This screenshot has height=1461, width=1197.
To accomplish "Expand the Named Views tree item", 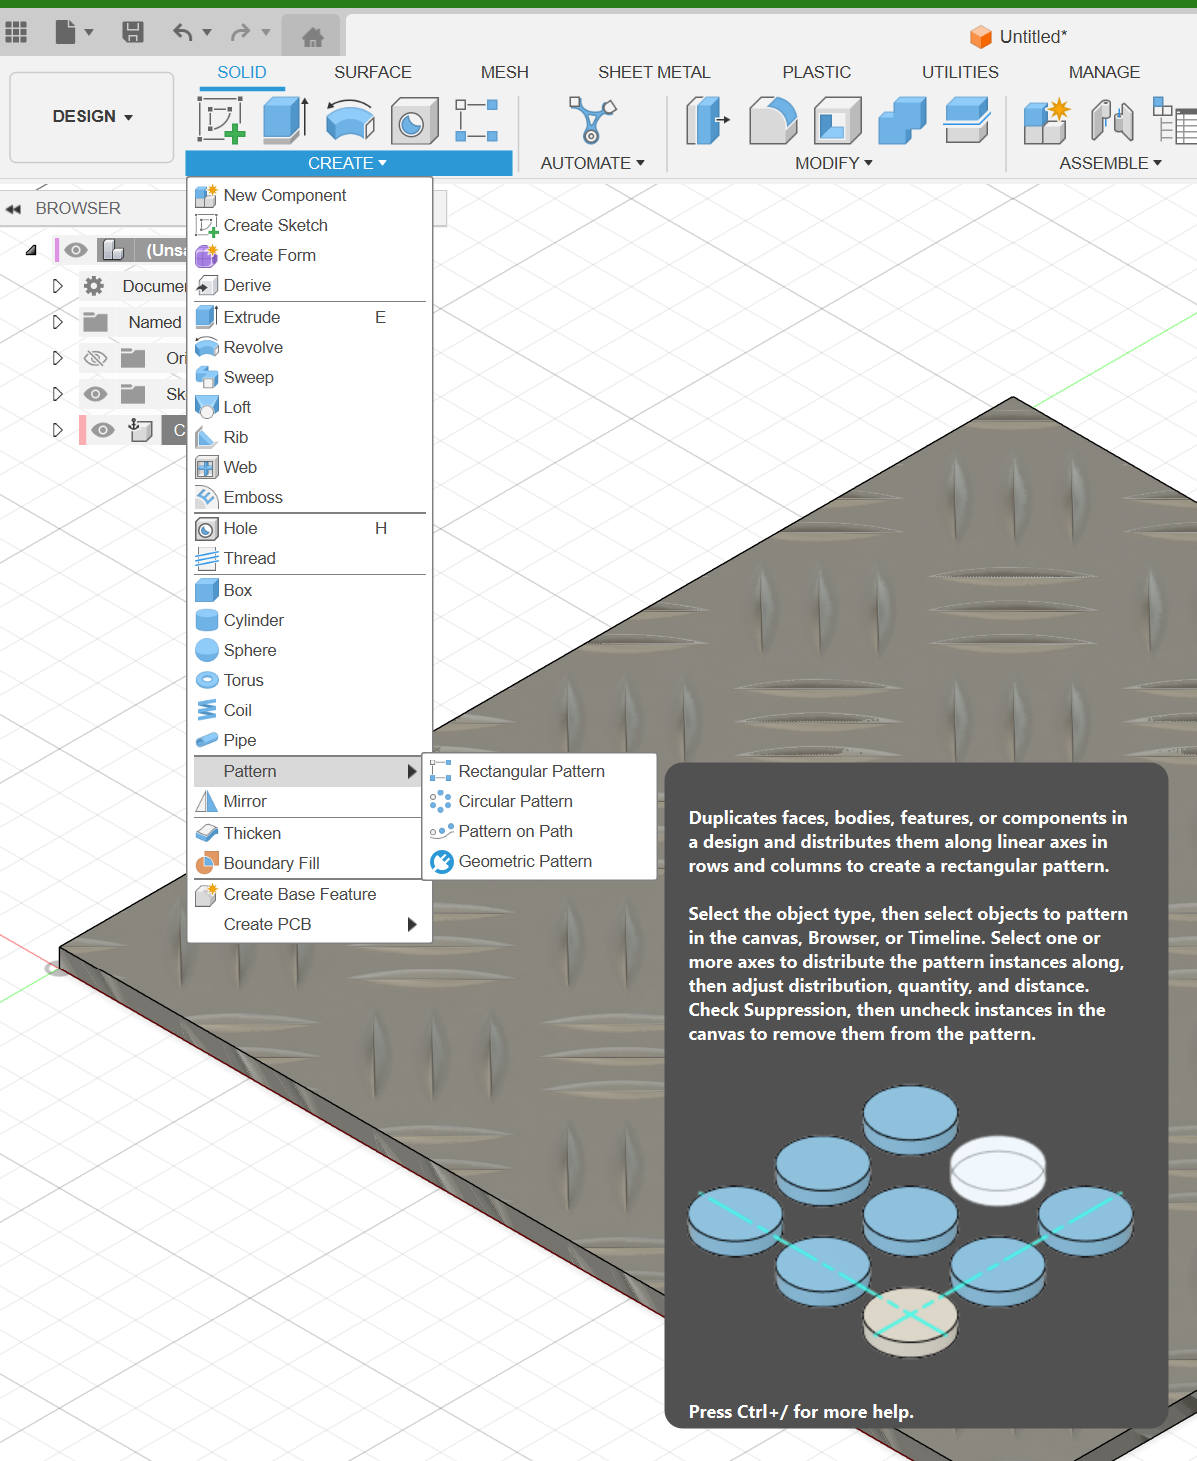I will 57,322.
